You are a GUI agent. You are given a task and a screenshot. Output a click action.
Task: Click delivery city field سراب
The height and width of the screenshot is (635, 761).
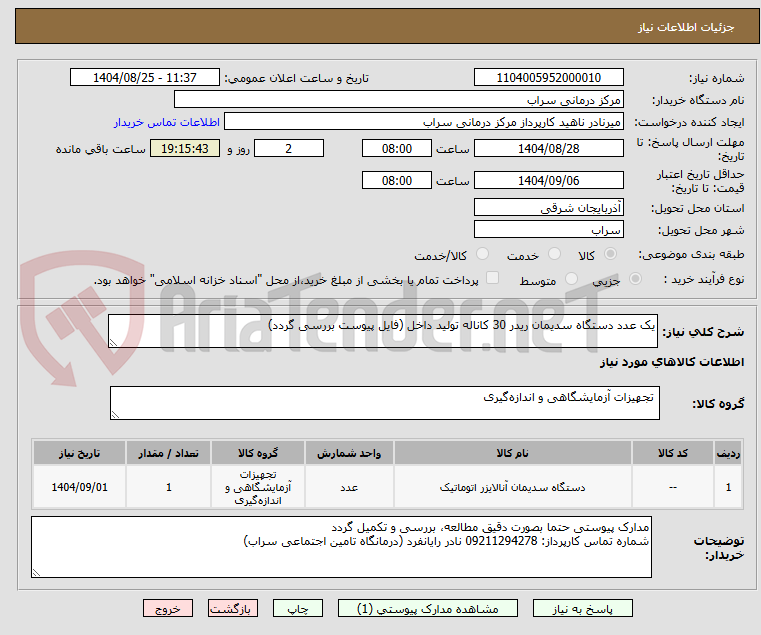(548, 230)
